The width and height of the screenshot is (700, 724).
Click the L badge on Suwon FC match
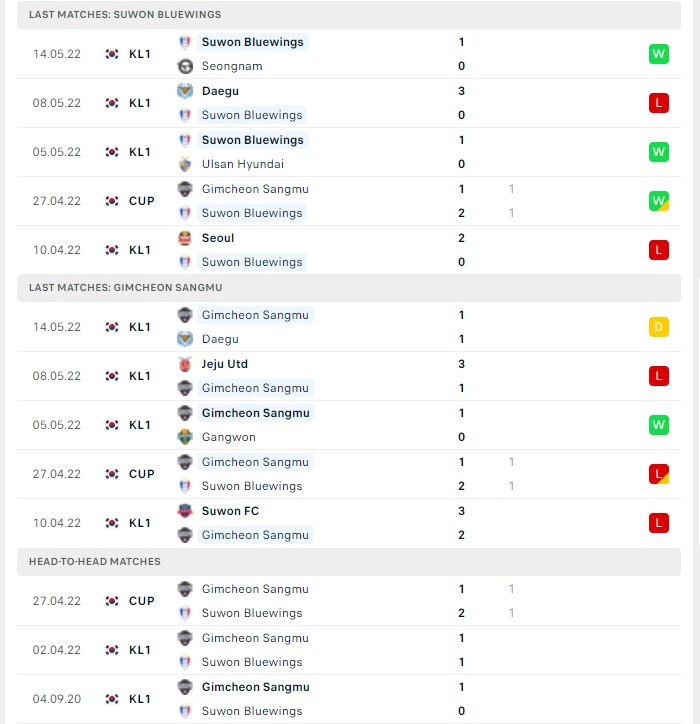coord(658,523)
